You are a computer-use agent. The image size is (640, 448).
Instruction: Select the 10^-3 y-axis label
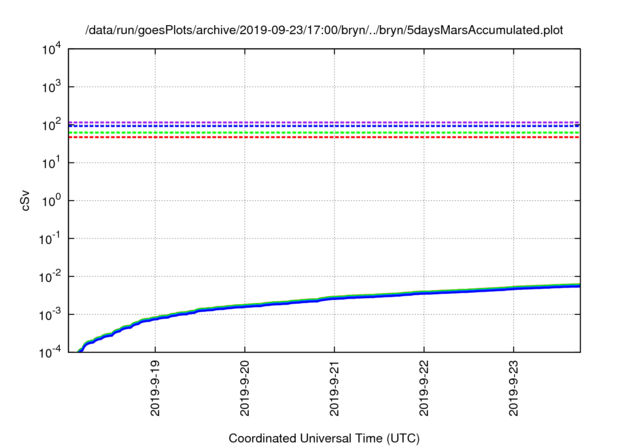click(50, 315)
